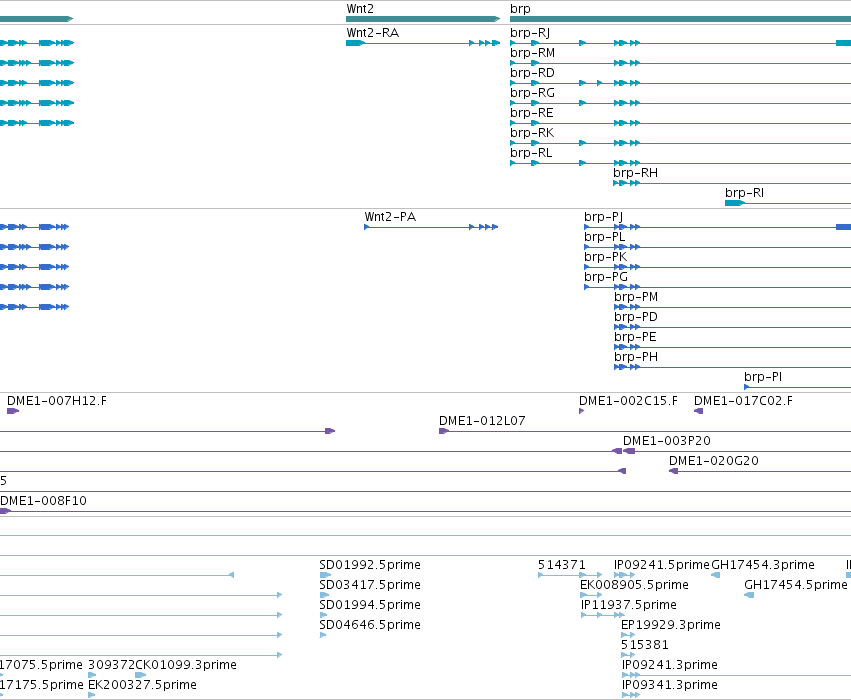851x700 pixels.
Task: Select the Wnt2 gene label
Action: pyautogui.click(x=360, y=9)
